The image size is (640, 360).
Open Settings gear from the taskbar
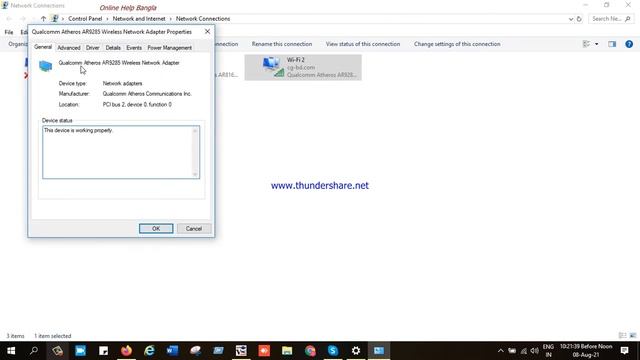(x=356, y=351)
